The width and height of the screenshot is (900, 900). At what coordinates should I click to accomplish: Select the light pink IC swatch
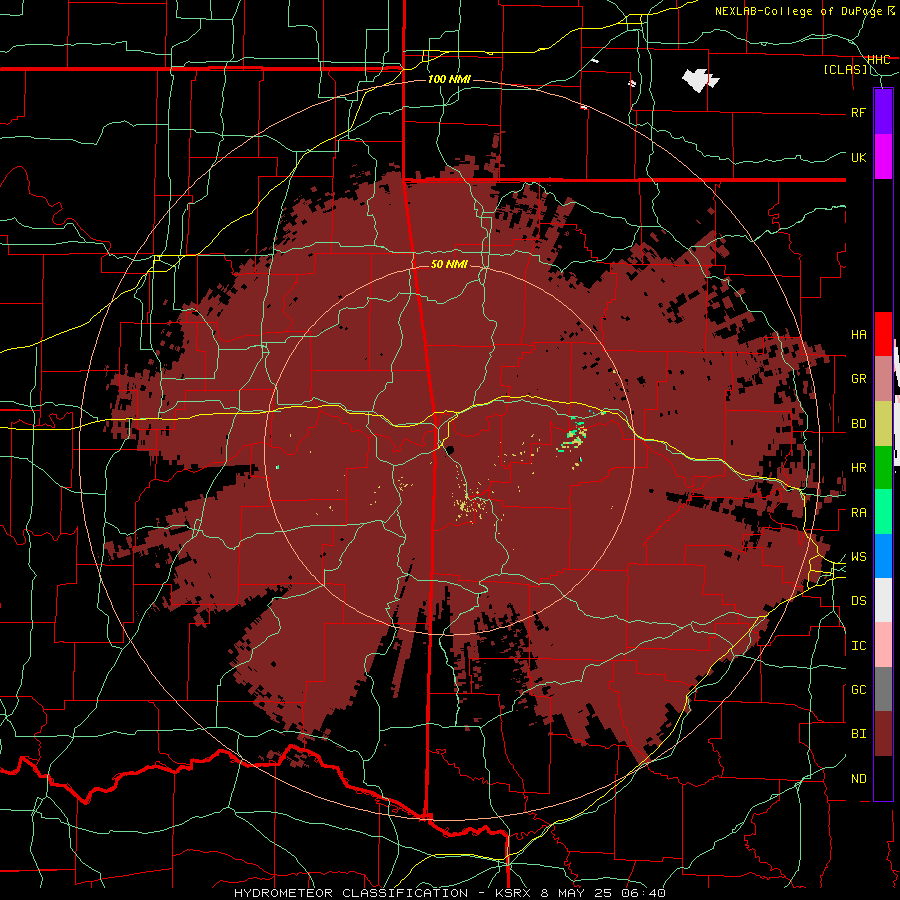tap(883, 645)
